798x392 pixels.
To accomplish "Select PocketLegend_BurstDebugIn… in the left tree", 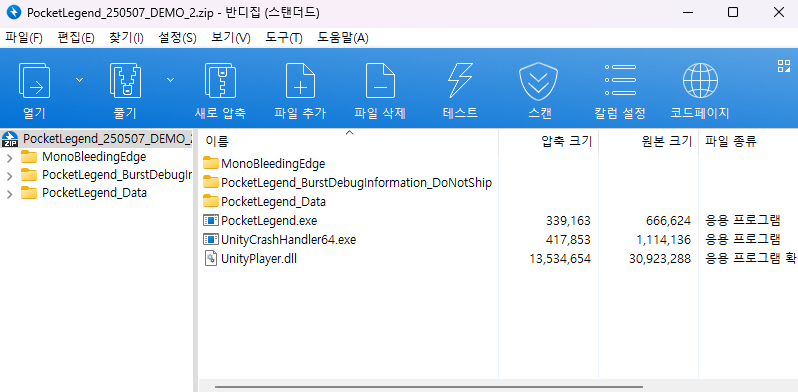I will 117,175.
